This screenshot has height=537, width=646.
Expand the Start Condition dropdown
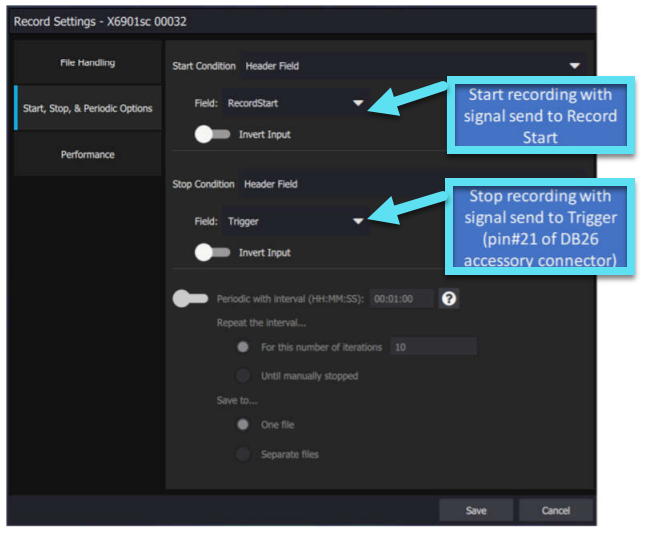[x=574, y=66]
